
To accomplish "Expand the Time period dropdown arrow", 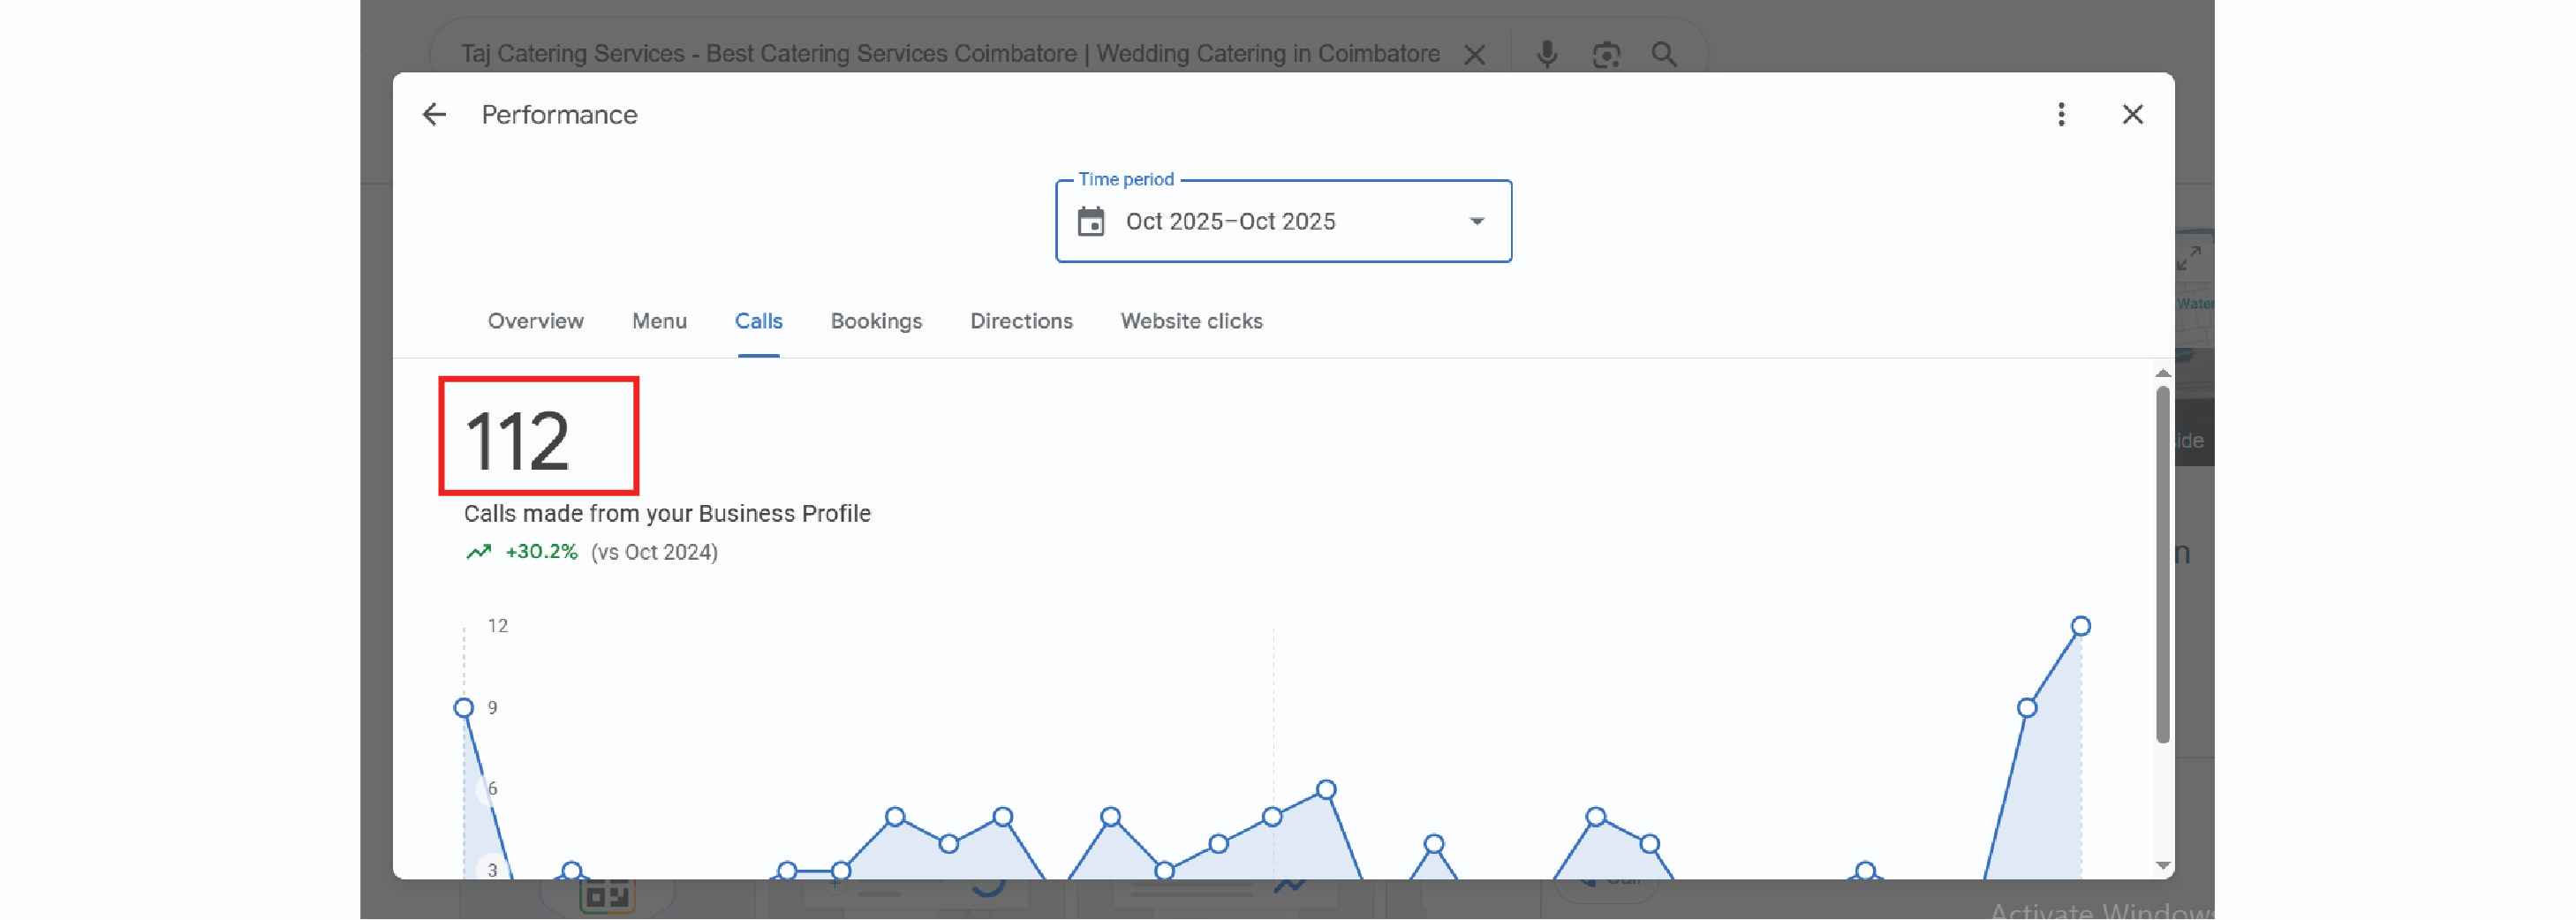I will 1476,221.
